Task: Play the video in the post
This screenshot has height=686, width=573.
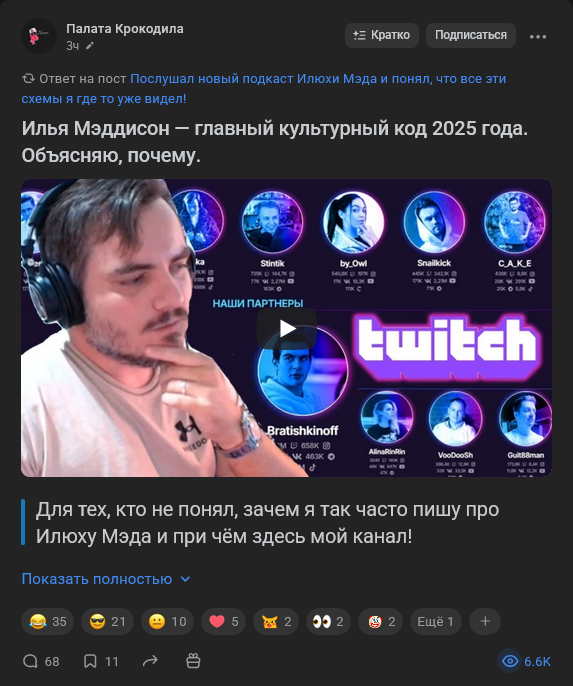Action: tap(286, 328)
